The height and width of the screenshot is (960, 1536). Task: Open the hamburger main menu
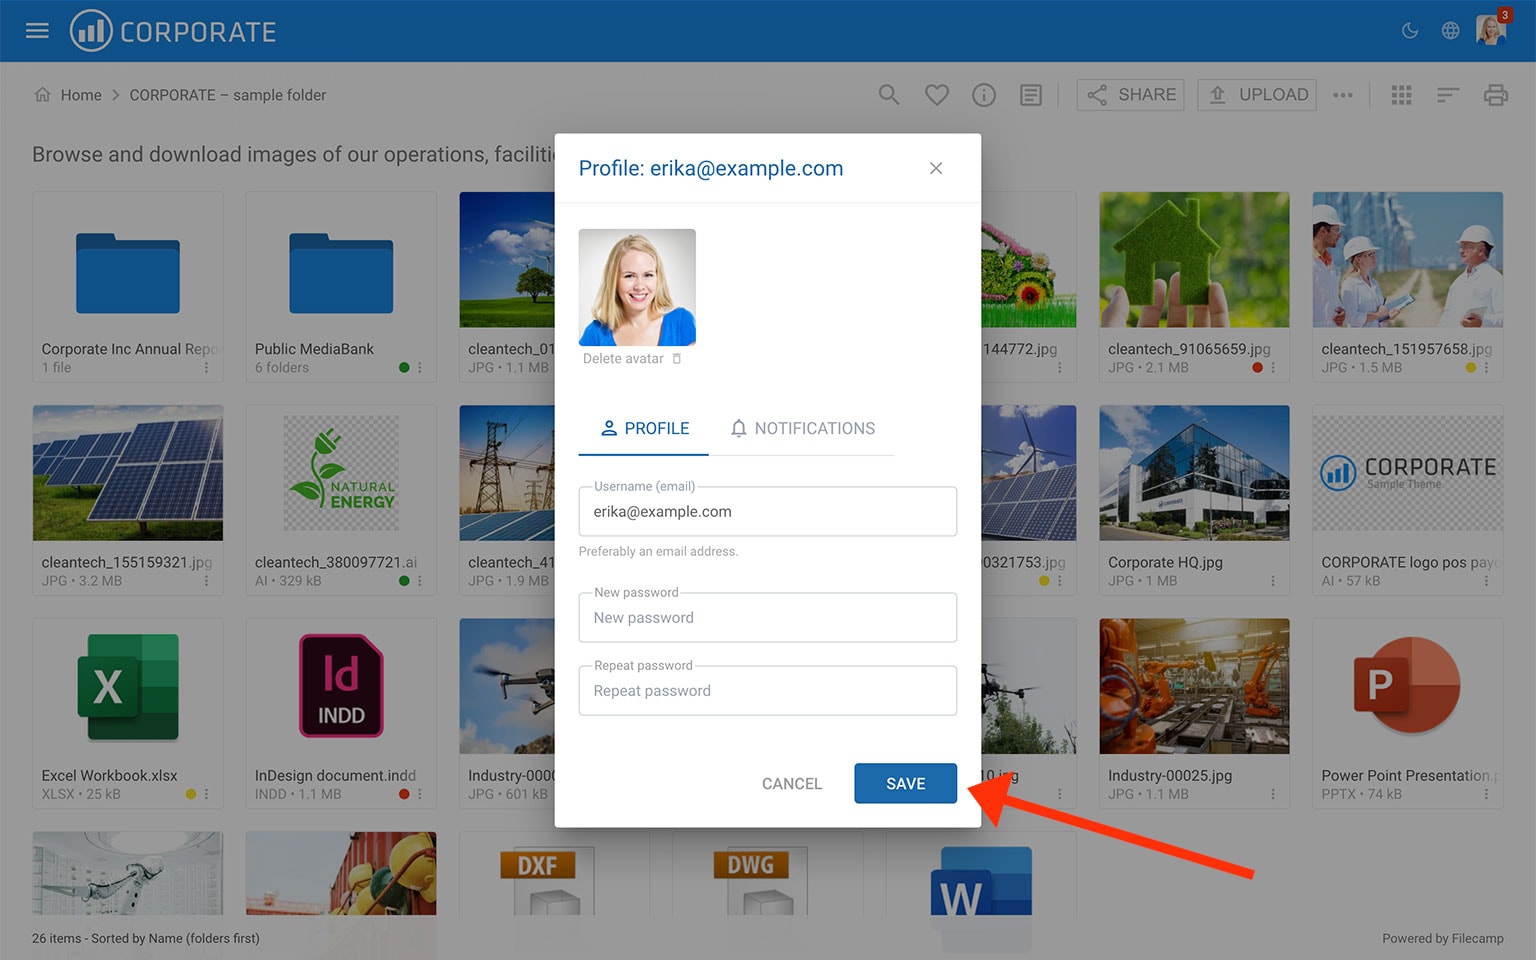tap(37, 31)
